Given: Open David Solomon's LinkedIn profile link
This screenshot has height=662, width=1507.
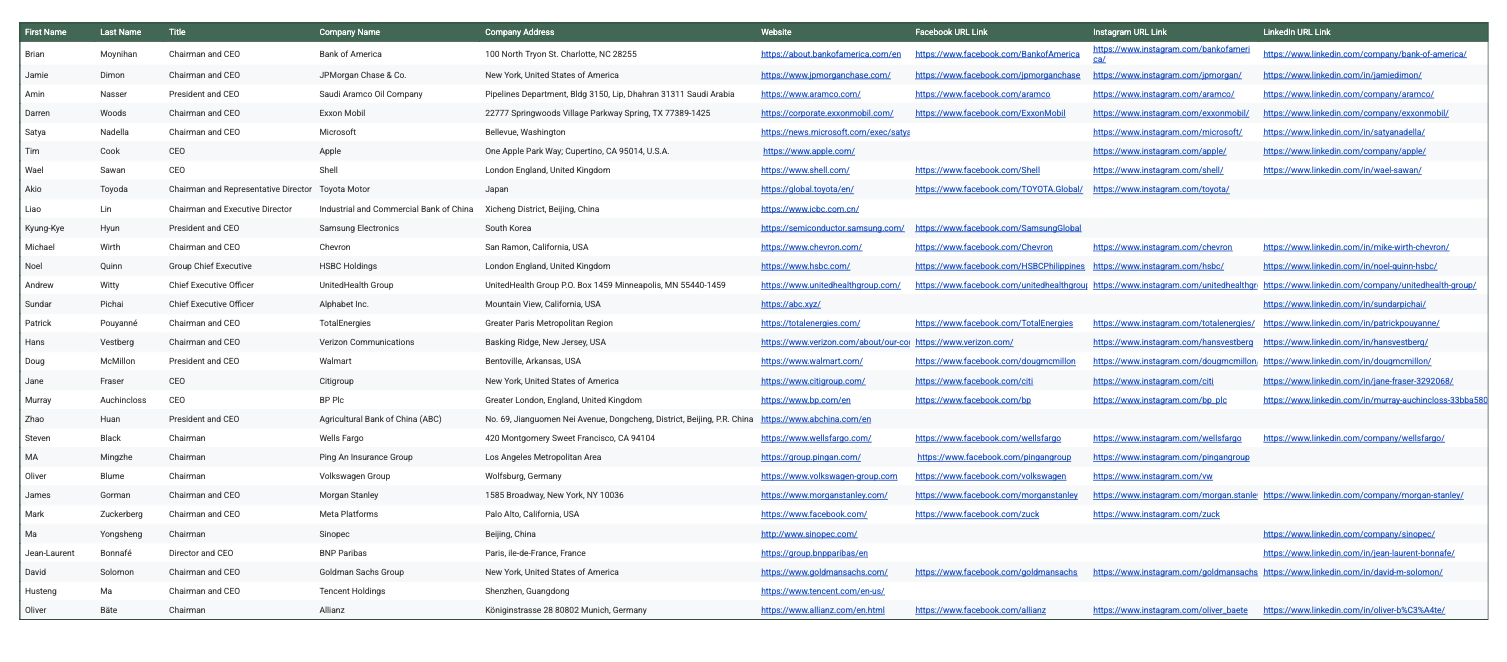Looking at the screenshot, I should pyautogui.click(x=1353, y=572).
